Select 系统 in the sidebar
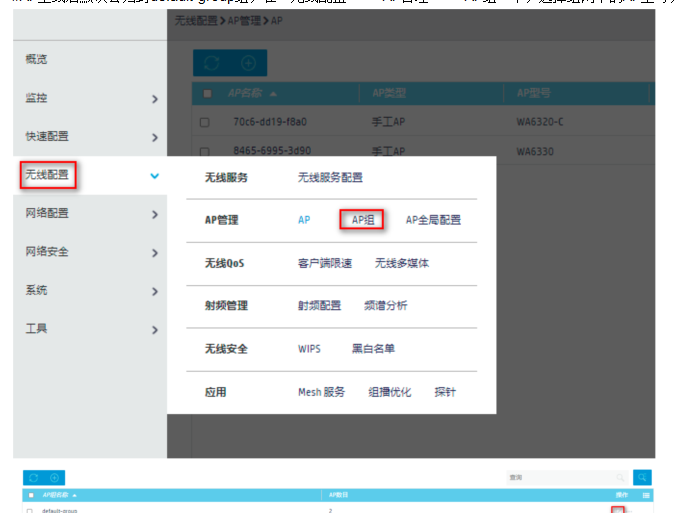This screenshot has width=683, height=513. point(36,290)
